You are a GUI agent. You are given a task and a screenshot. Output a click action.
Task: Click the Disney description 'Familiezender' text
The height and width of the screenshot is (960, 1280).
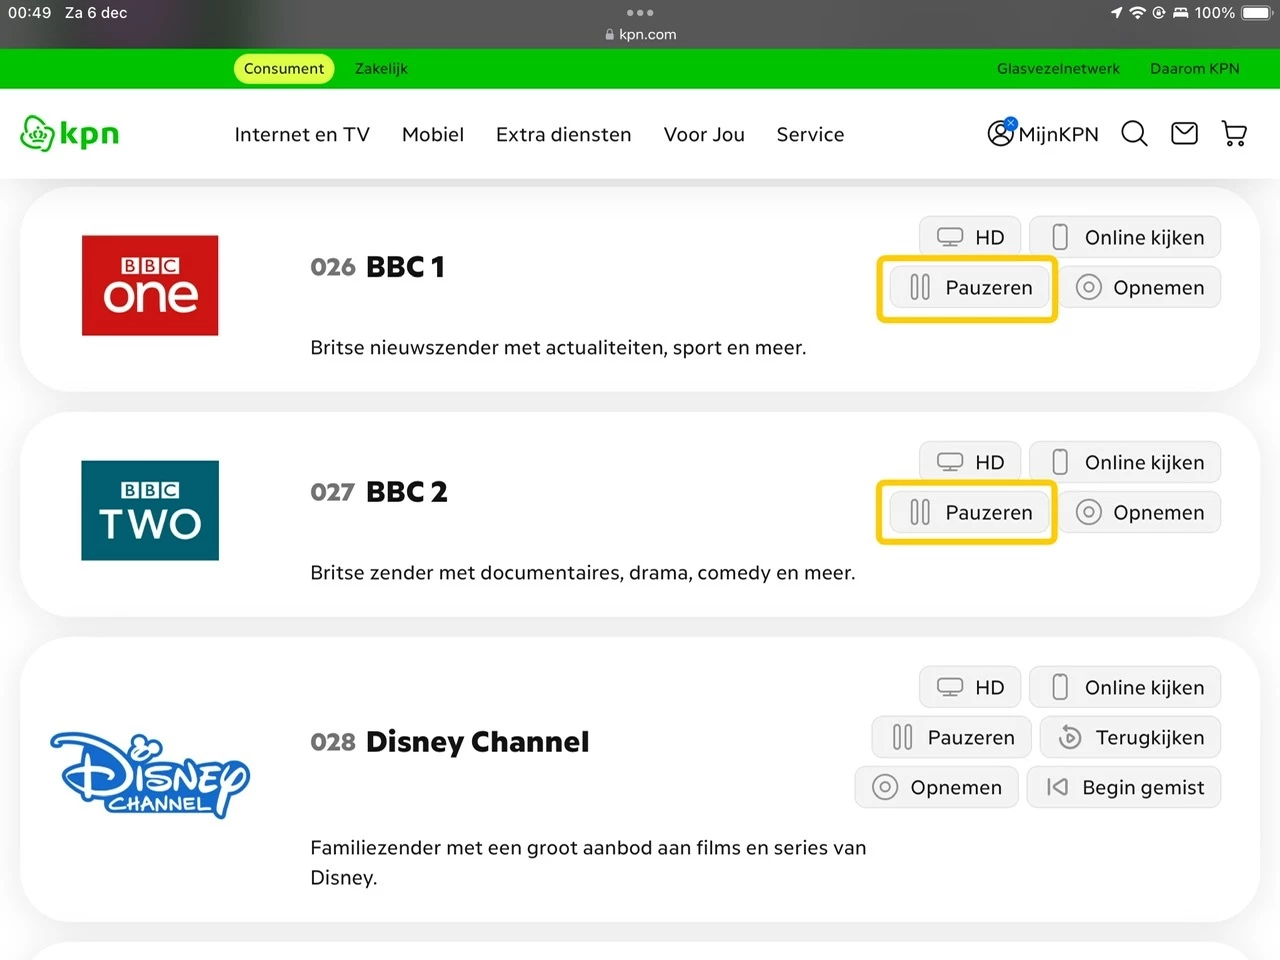(588, 862)
